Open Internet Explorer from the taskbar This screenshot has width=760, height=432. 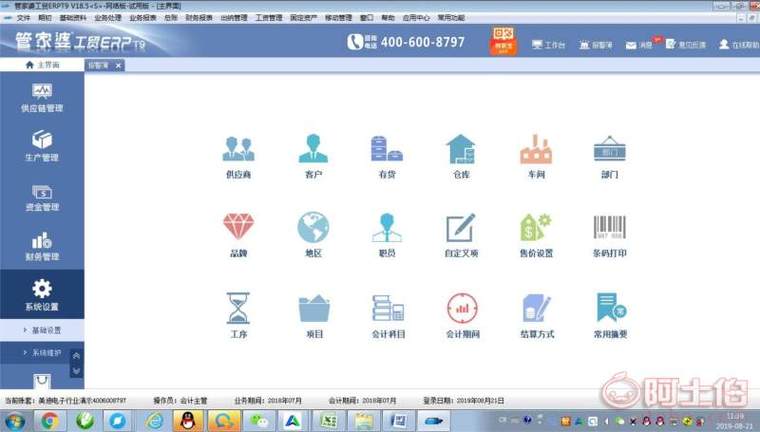155,421
